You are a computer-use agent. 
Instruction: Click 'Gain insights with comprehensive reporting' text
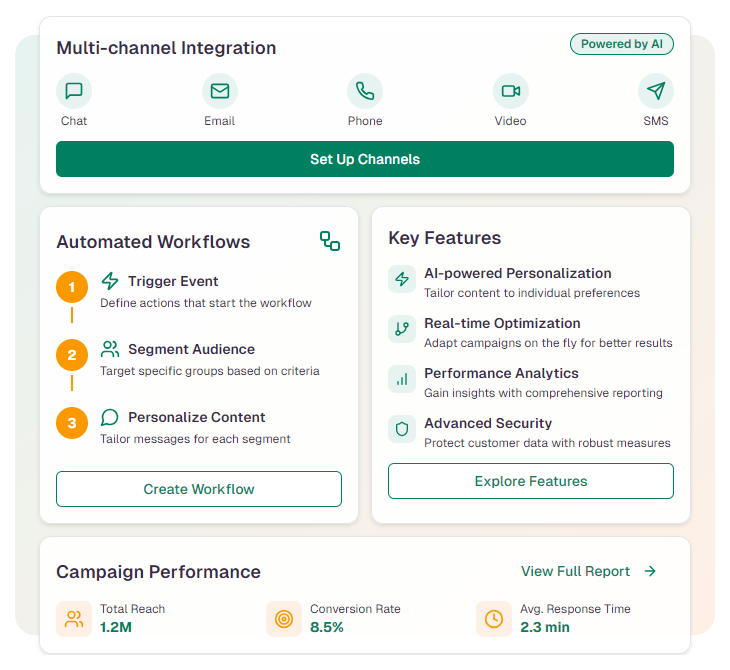click(x=543, y=393)
